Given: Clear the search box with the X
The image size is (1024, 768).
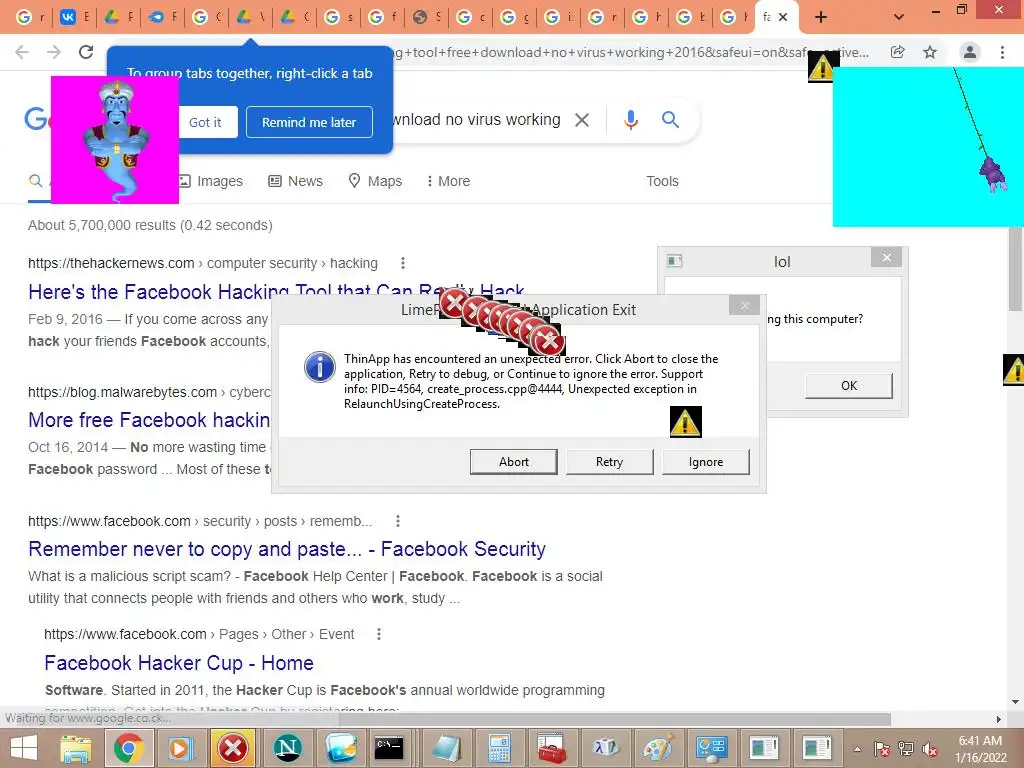Looking at the screenshot, I should point(582,120).
